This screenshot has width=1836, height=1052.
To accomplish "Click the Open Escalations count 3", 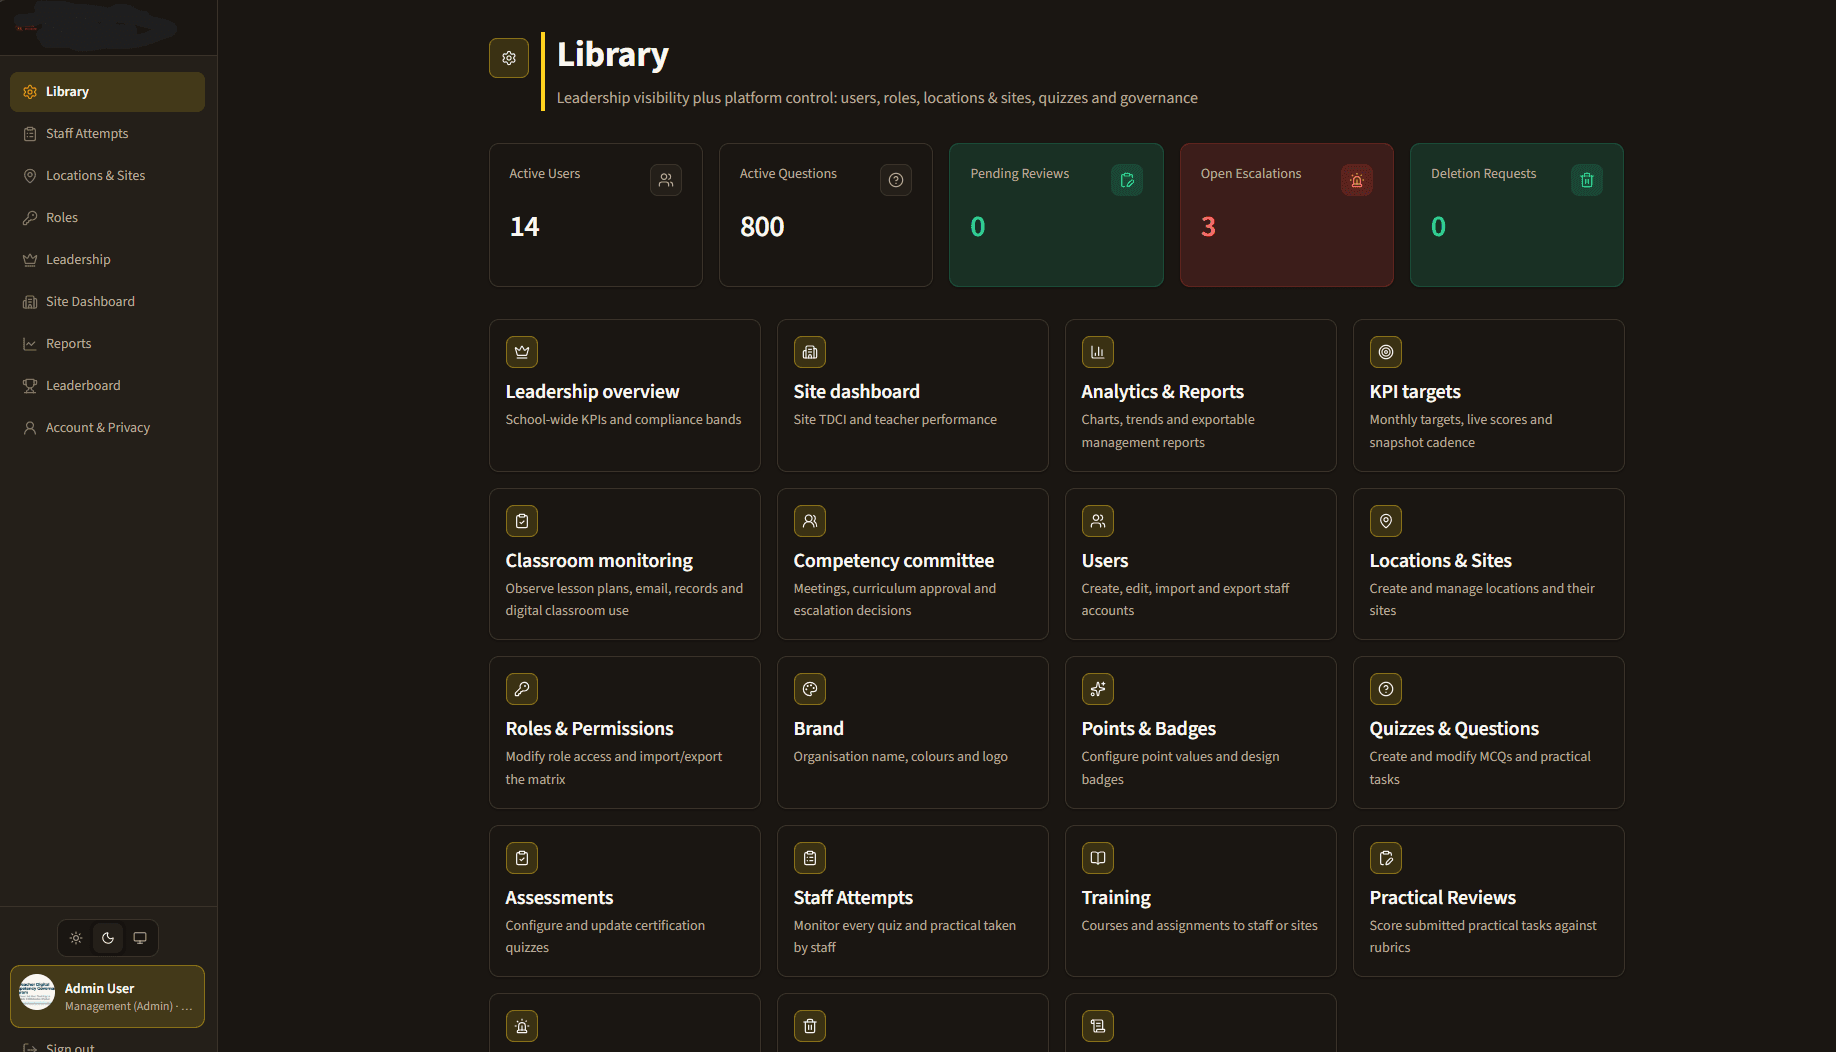I will pos(1208,227).
